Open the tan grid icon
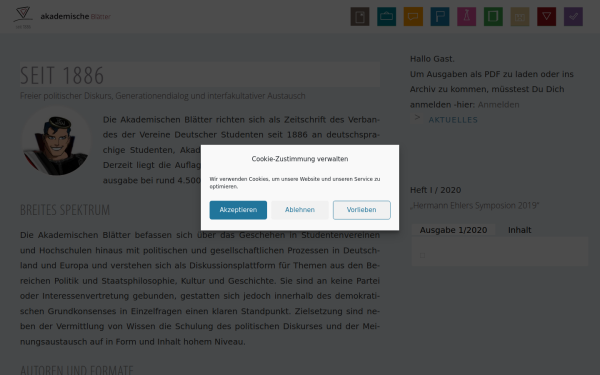Viewport: 600px width, 375px height. (x=520, y=16)
